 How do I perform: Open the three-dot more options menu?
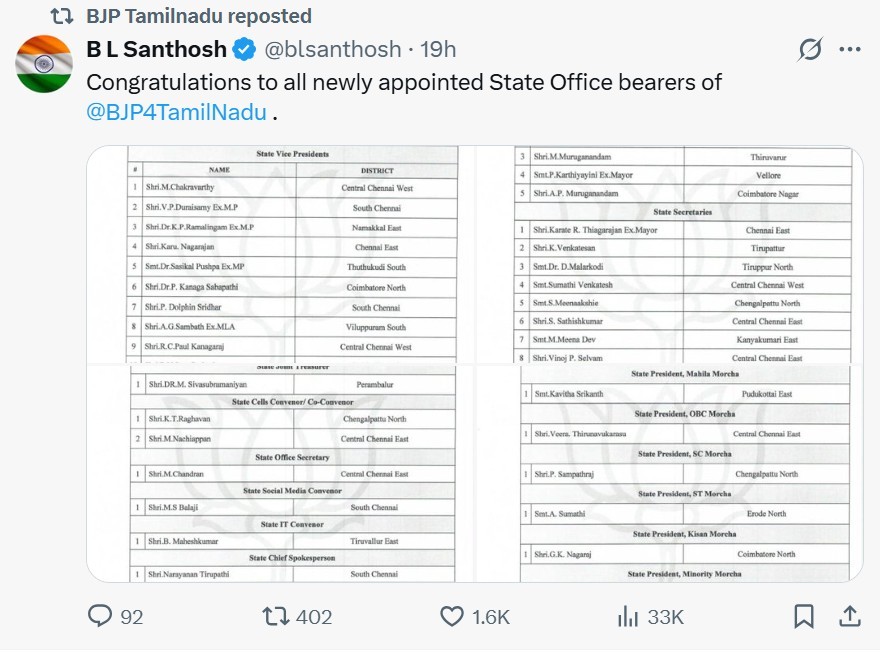(x=849, y=49)
